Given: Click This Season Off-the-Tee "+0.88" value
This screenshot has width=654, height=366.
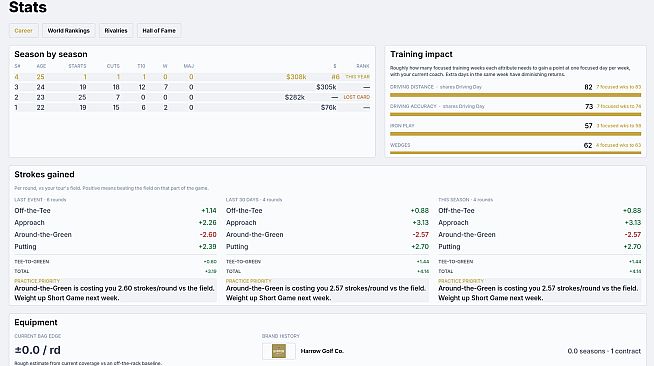Looking at the screenshot, I should tap(632, 211).
